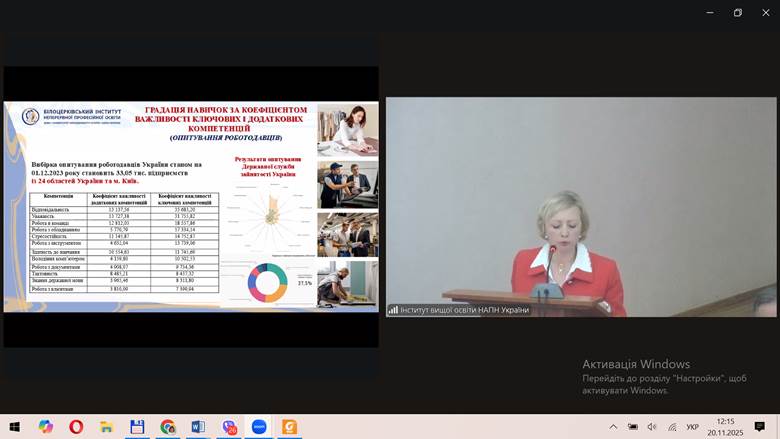
Task: Switch input language from УКР
Action: tap(692, 427)
